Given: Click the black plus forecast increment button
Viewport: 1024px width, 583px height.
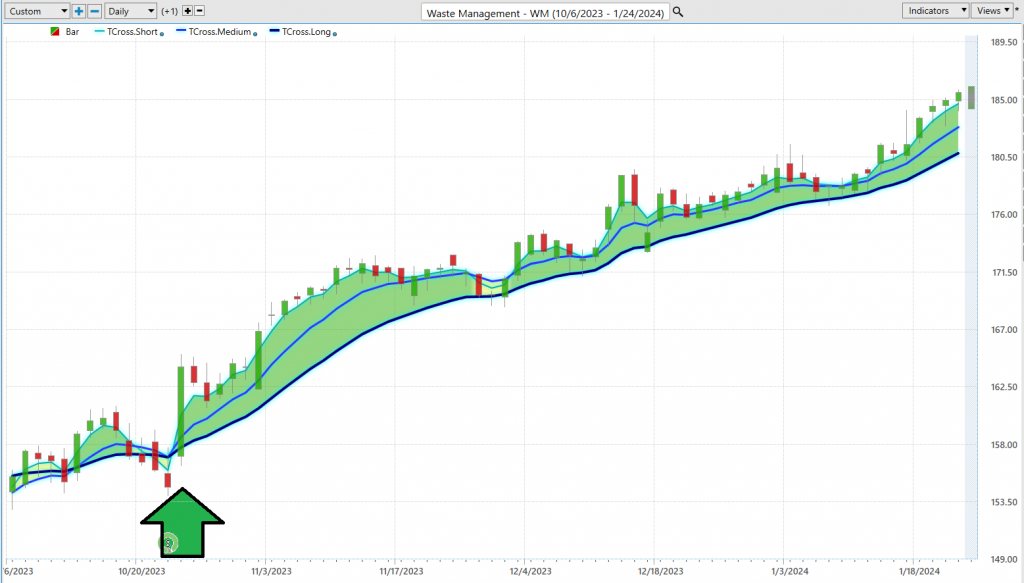Looking at the screenshot, I should click(x=187, y=11).
